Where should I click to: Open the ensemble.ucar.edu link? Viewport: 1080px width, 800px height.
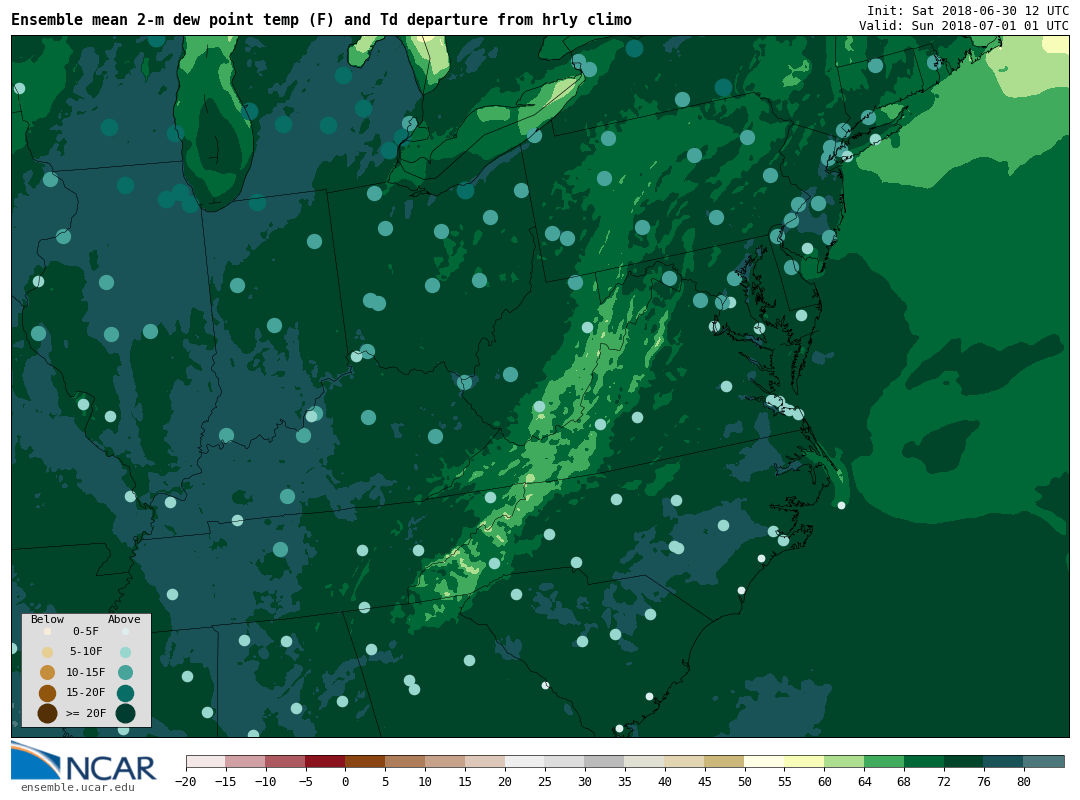coord(77,788)
